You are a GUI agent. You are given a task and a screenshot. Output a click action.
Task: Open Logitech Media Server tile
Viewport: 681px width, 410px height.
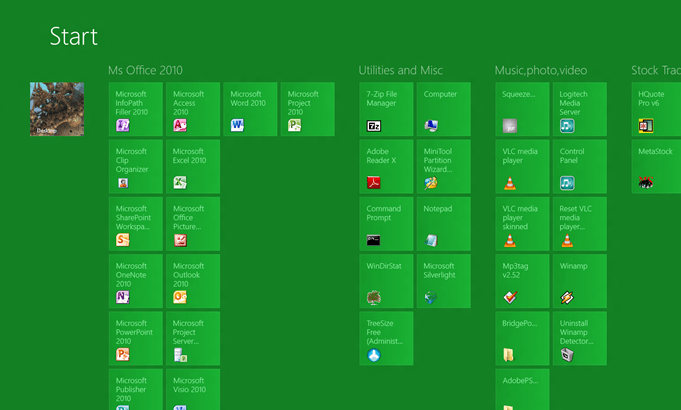tap(579, 109)
